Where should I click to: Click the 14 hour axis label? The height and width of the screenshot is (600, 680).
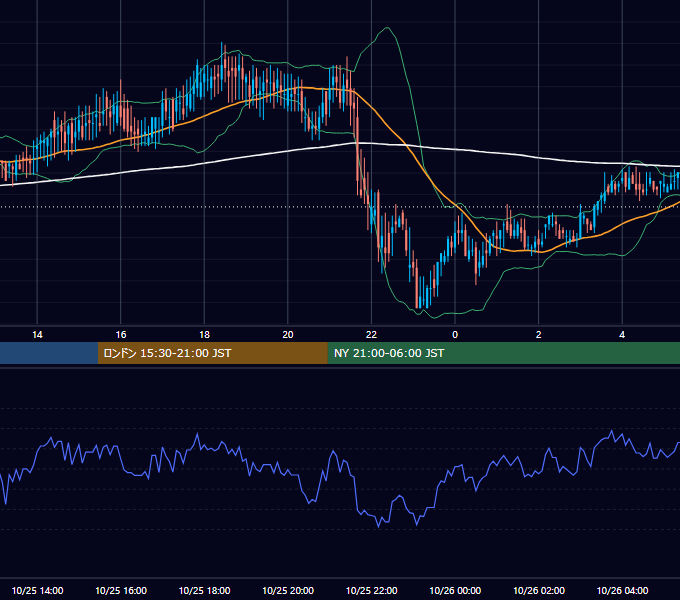[x=37, y=335]
